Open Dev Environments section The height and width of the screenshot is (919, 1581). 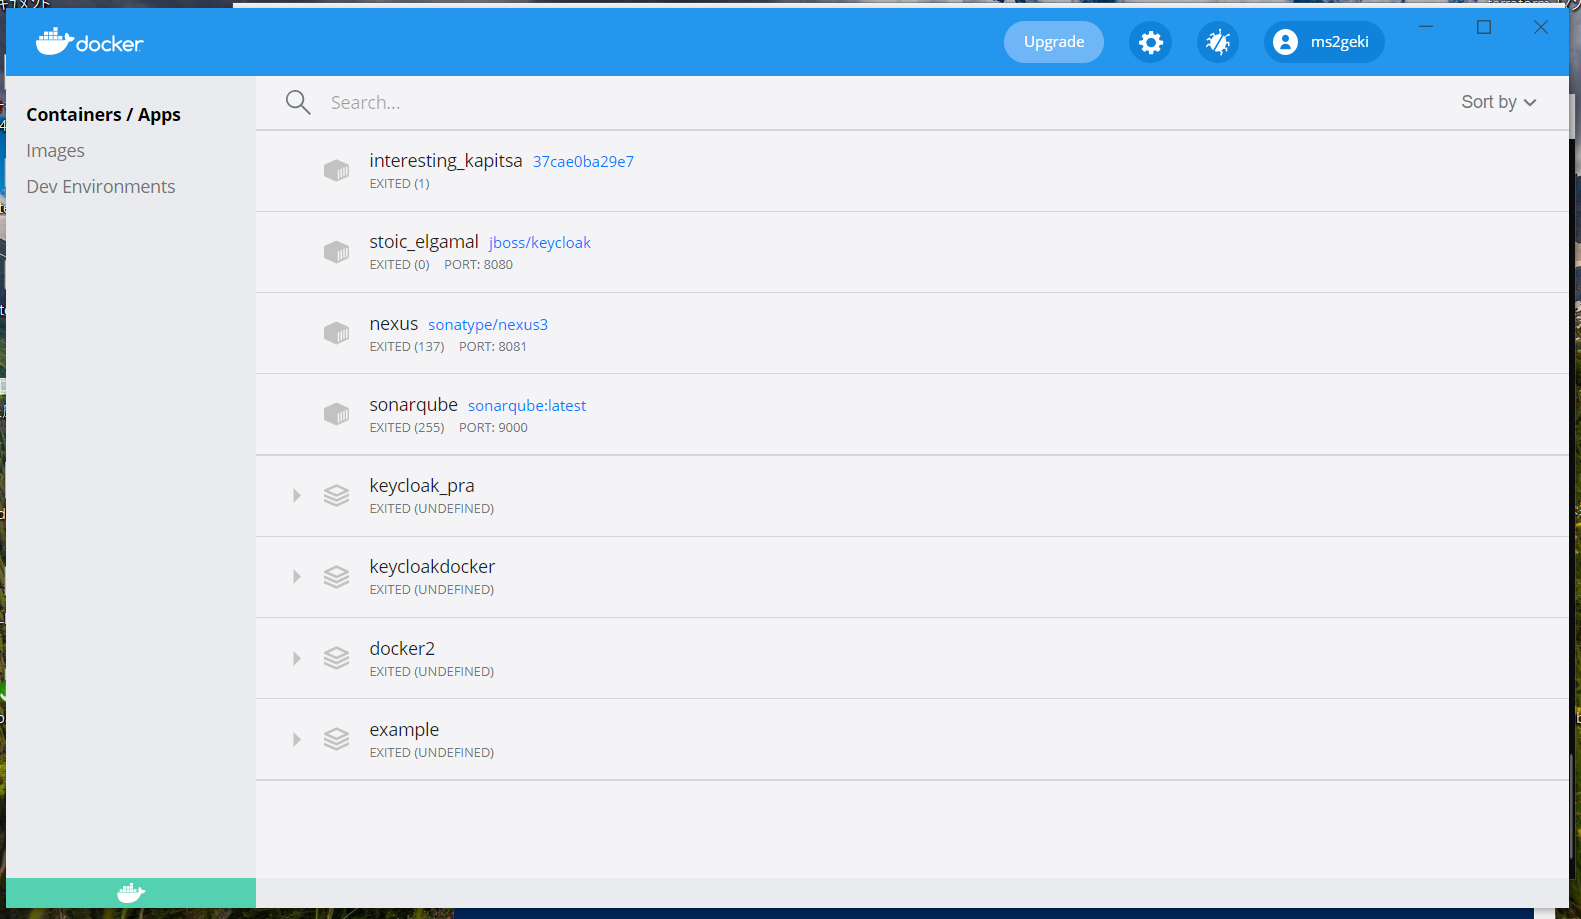[100, 187]
